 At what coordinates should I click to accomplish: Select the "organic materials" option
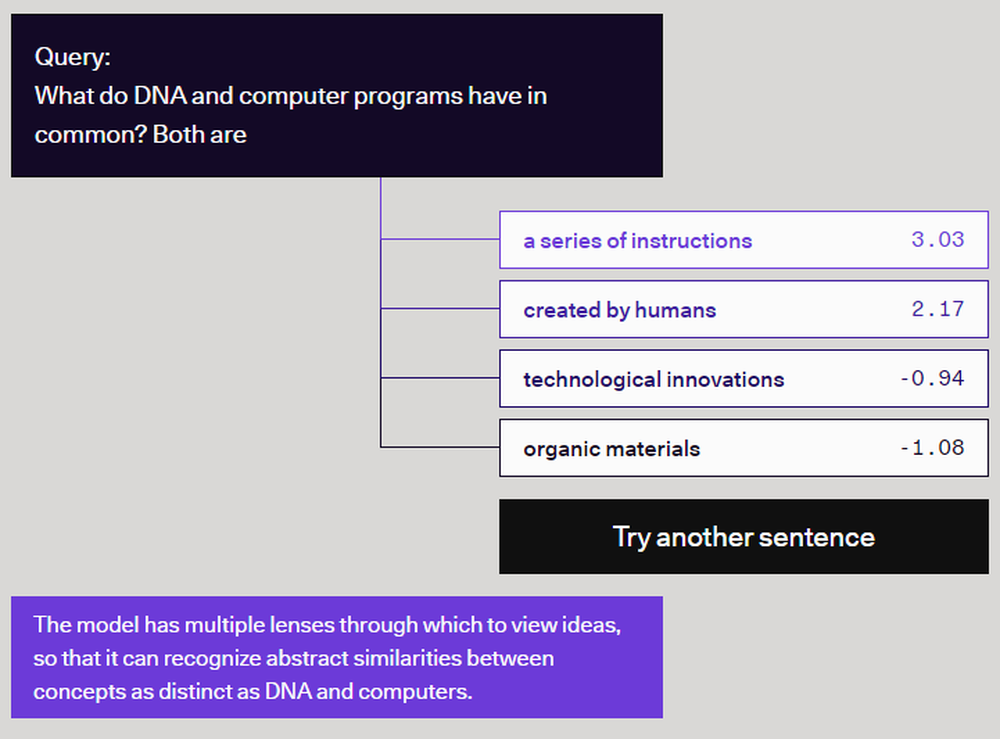[611, 449]
